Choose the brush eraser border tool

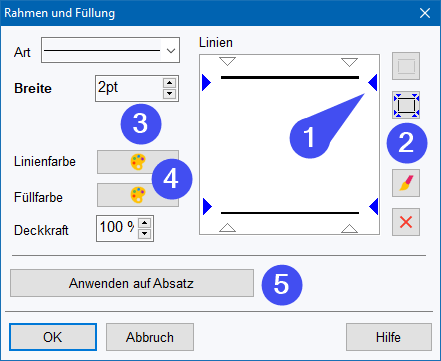406,183
